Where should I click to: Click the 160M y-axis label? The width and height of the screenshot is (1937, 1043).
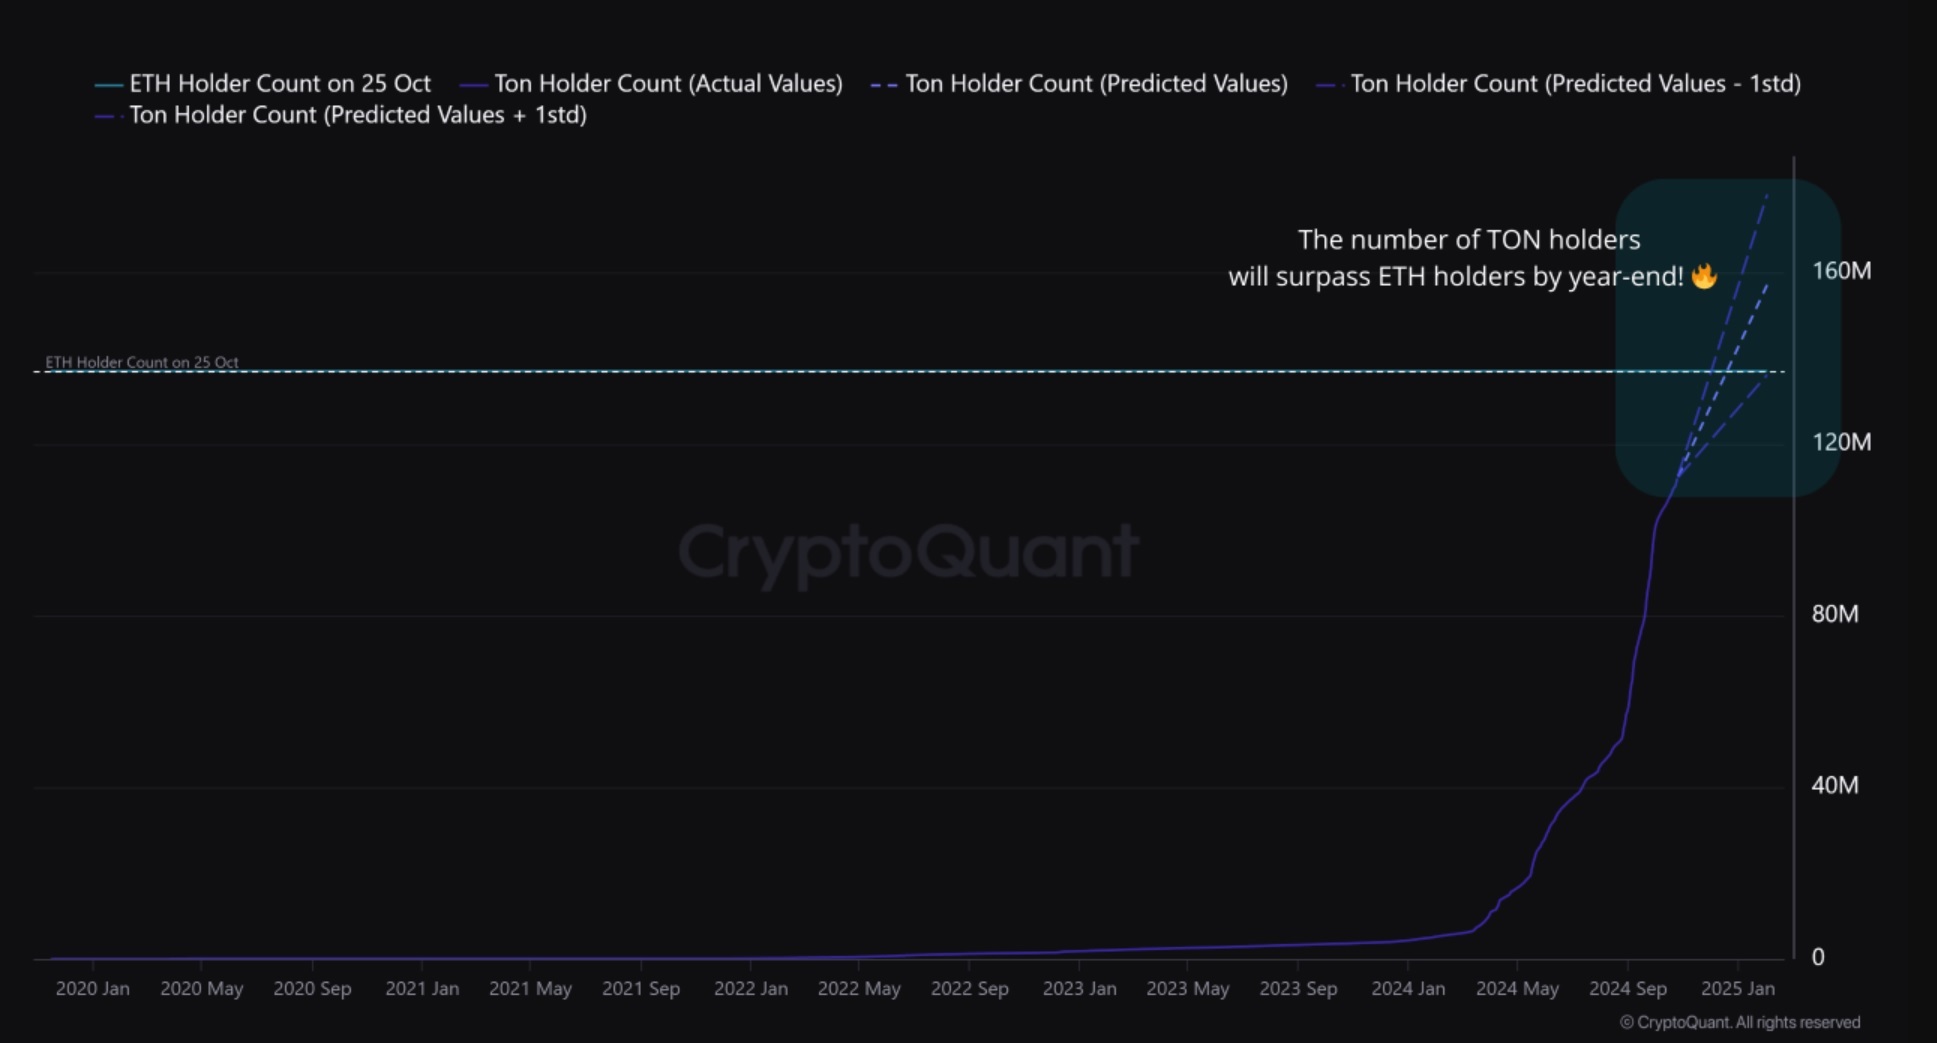1841,271
